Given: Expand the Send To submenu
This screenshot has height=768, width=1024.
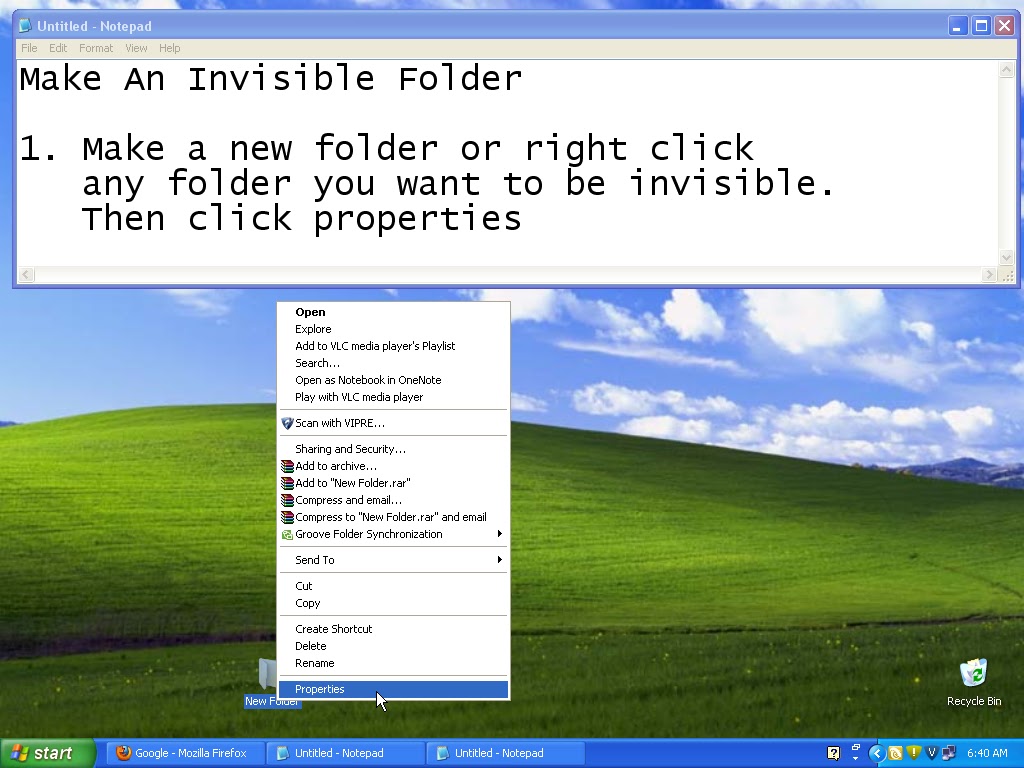Looking at the screenshot, I should 393,560.
